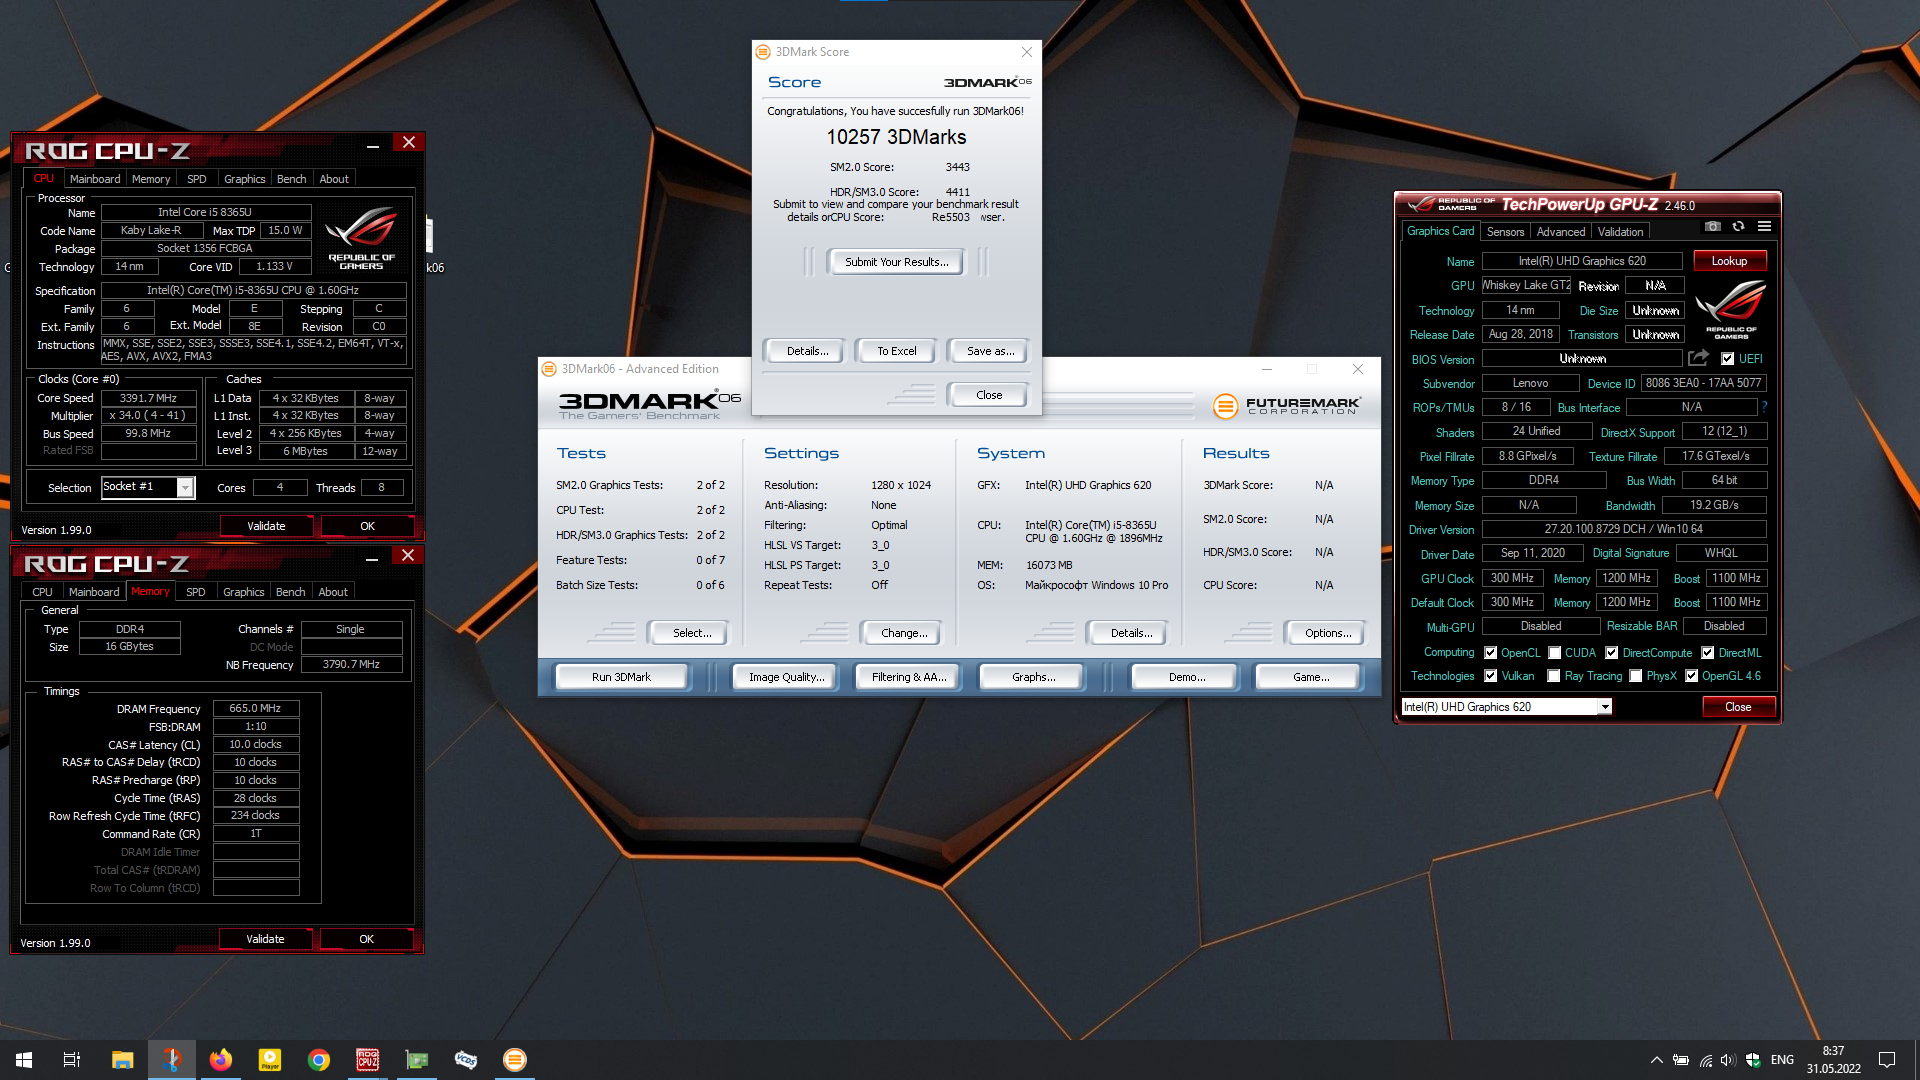Click the Bus Interface question mark
The height and width of the screenshot is (1080, 1920).
(1764, 407)
